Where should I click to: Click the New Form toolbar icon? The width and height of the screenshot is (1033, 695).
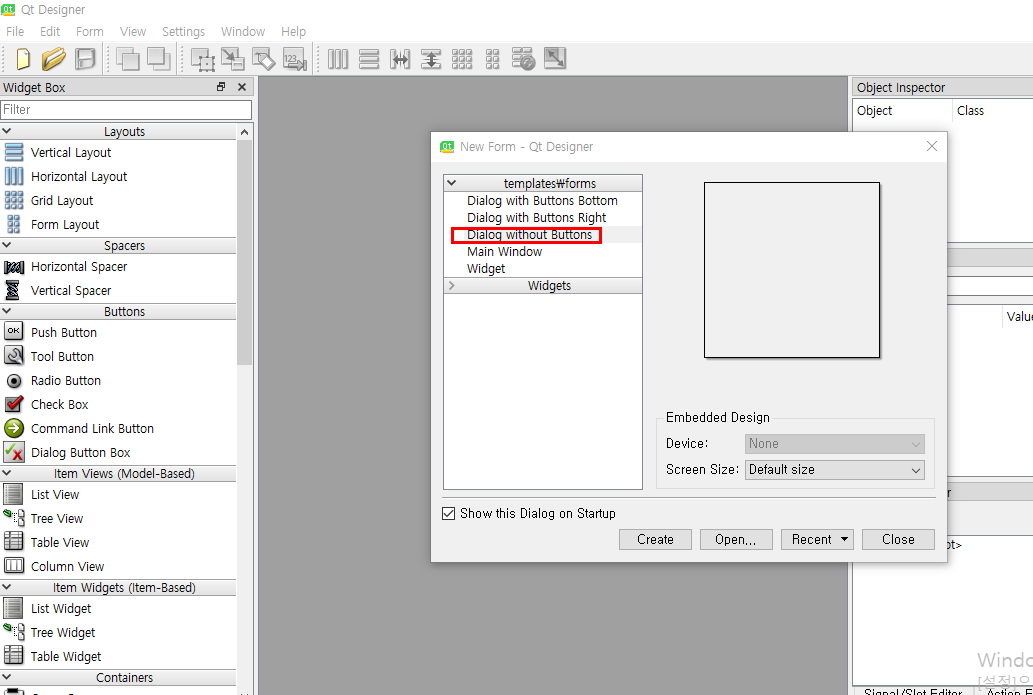tap(23, 59)
